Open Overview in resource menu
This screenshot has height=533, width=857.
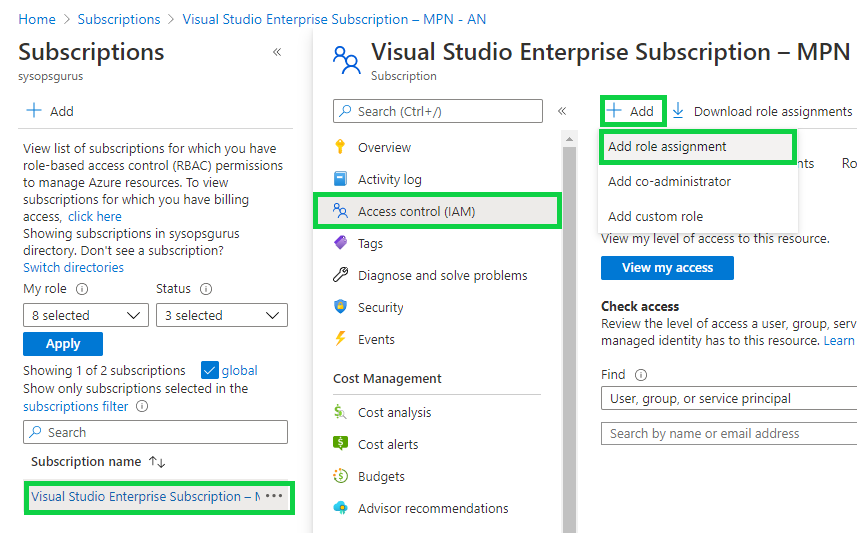click(x=384, y=148)
